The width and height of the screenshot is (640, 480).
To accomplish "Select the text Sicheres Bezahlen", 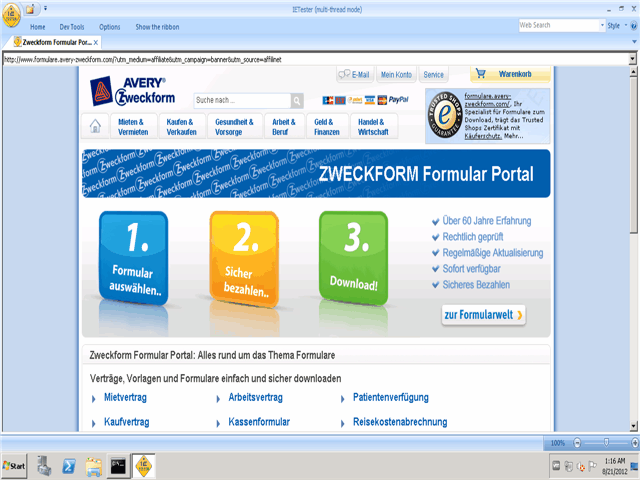I will point(476,285).
